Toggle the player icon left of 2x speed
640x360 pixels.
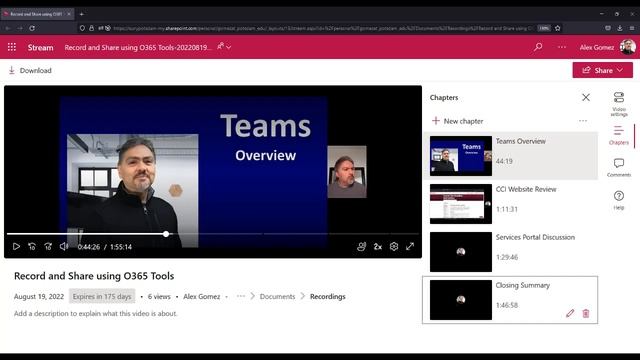click(x=361, y=247)
